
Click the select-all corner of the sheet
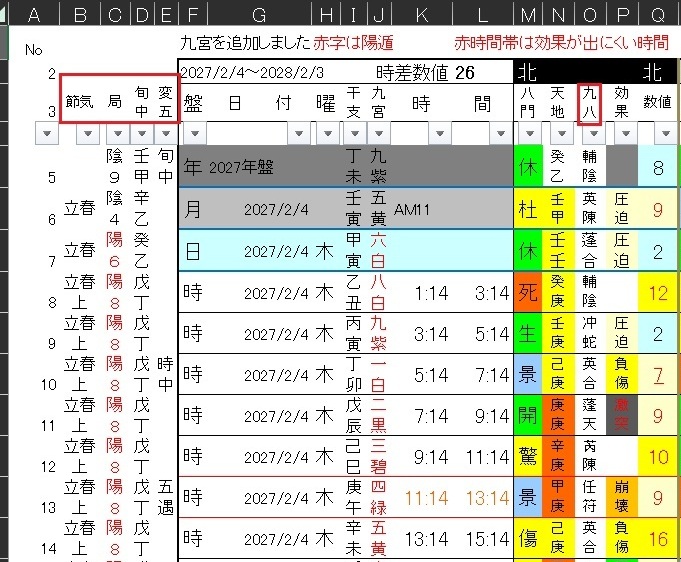coord(8,13)
